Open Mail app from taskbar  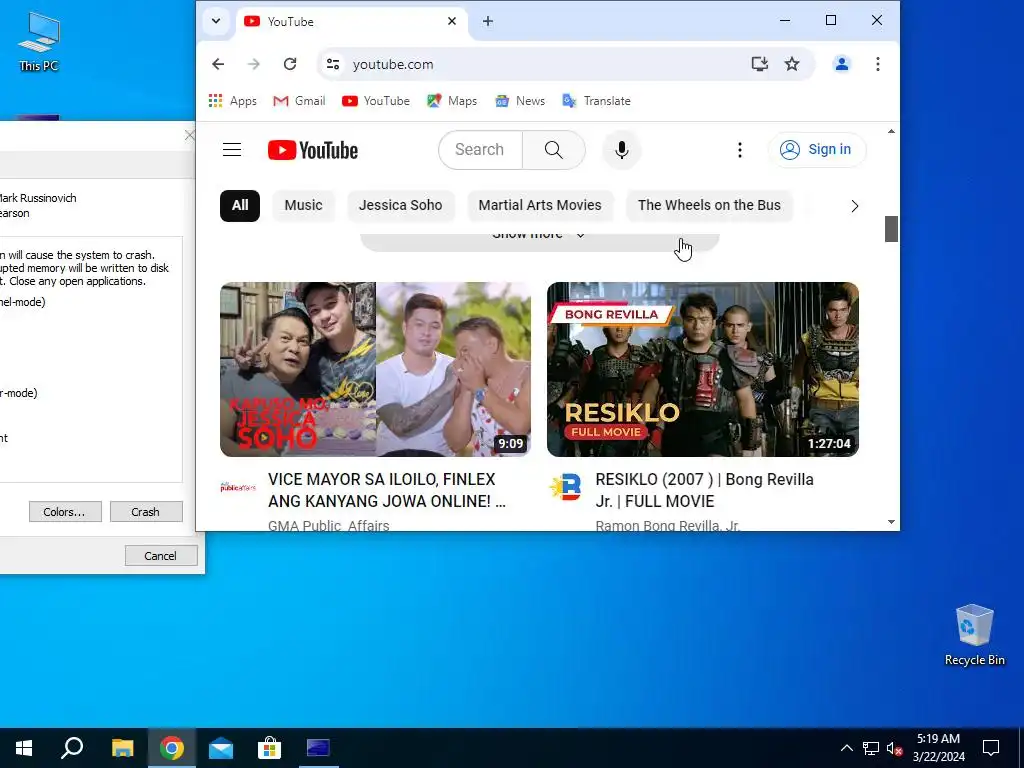pyautogui.click(x=221, y=748)
